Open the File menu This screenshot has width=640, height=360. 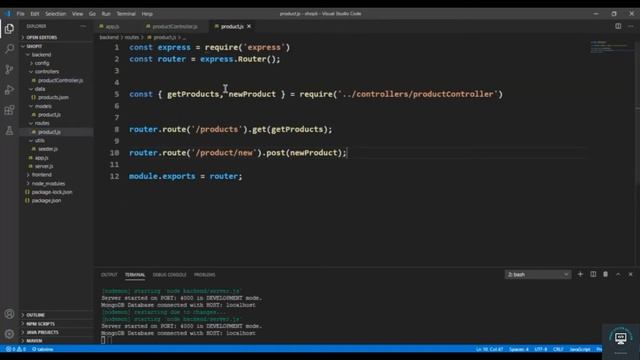20,13
